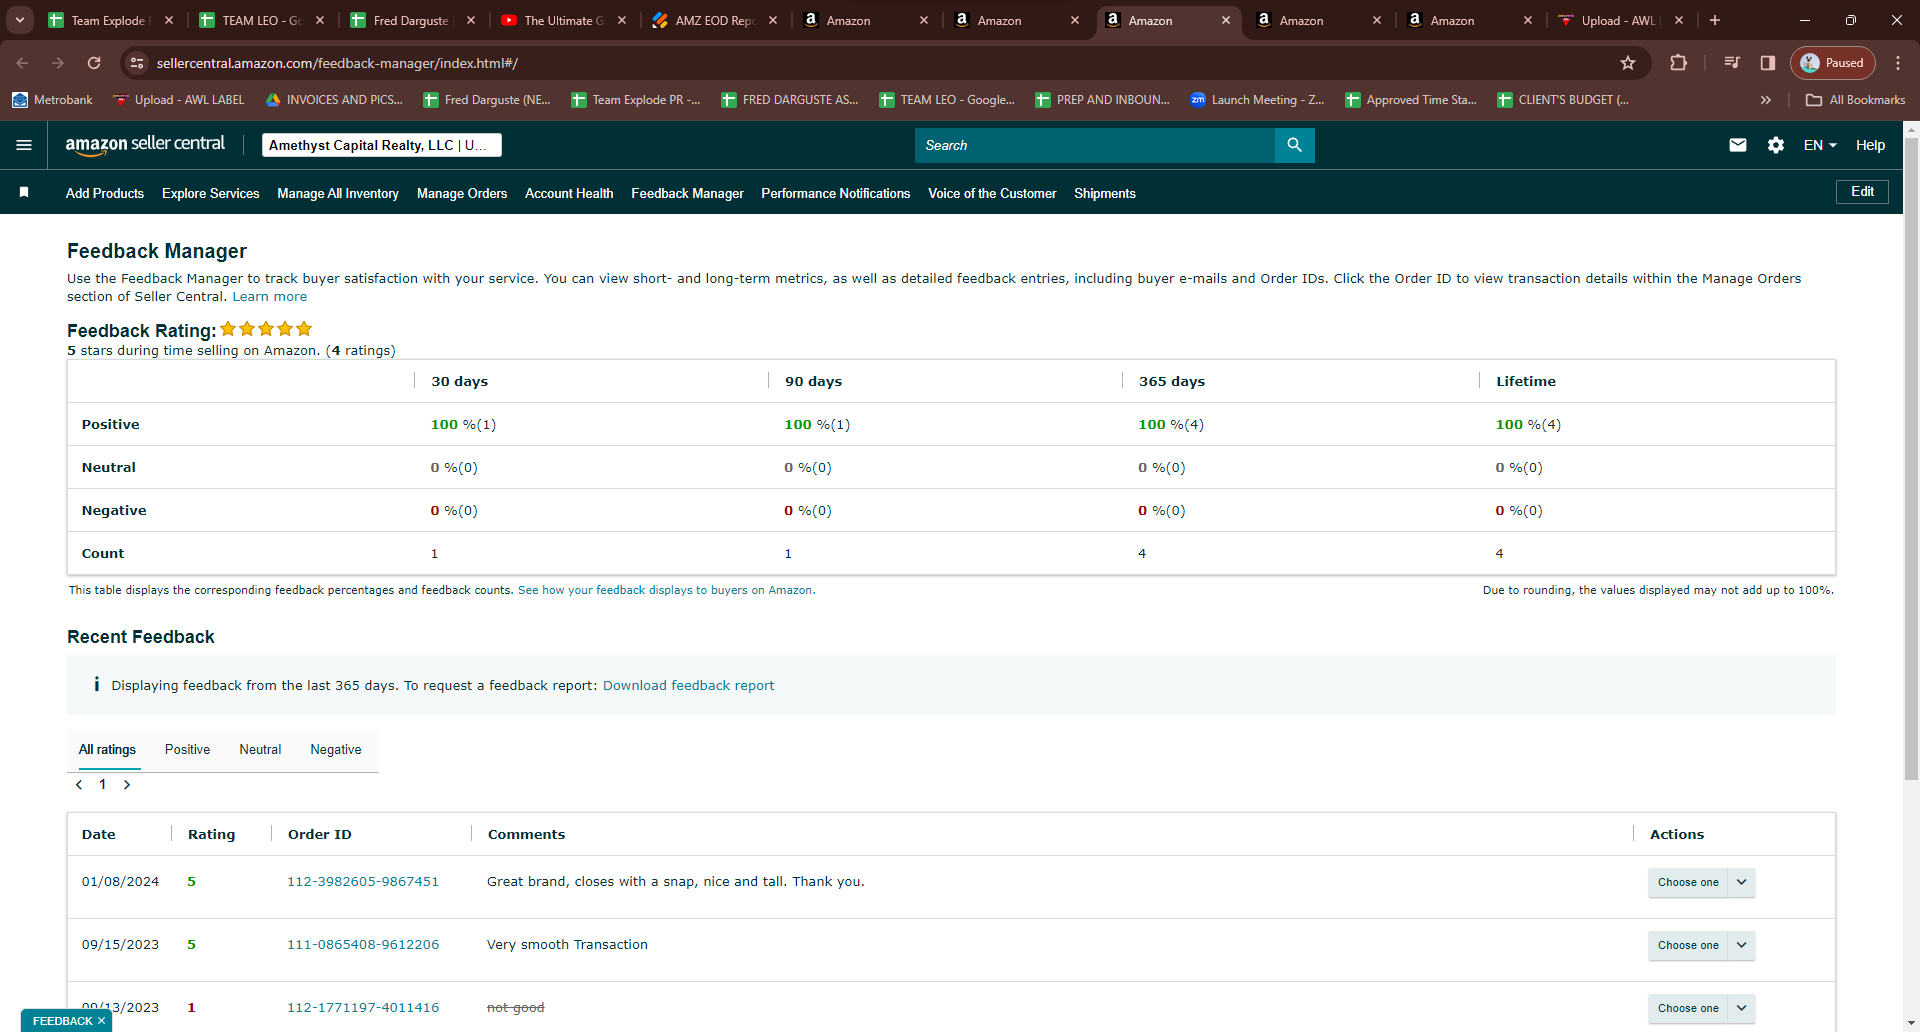This screenshot has width=1920, height=1032.
Task: Open the EN language dropdown
Action: 1820,145
